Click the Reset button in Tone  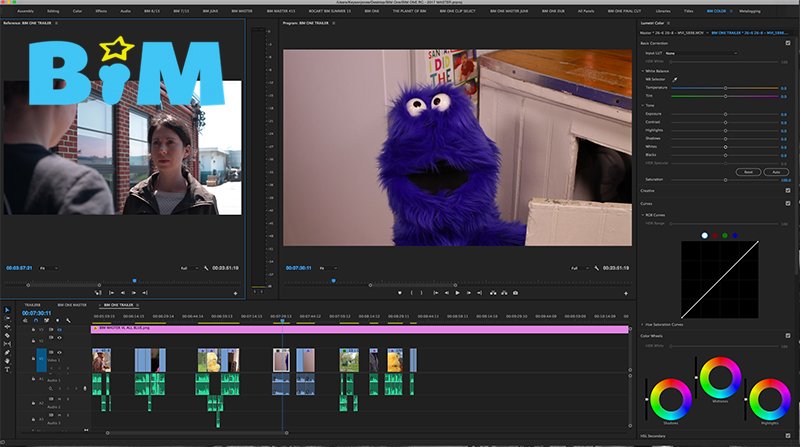point(748,172)
